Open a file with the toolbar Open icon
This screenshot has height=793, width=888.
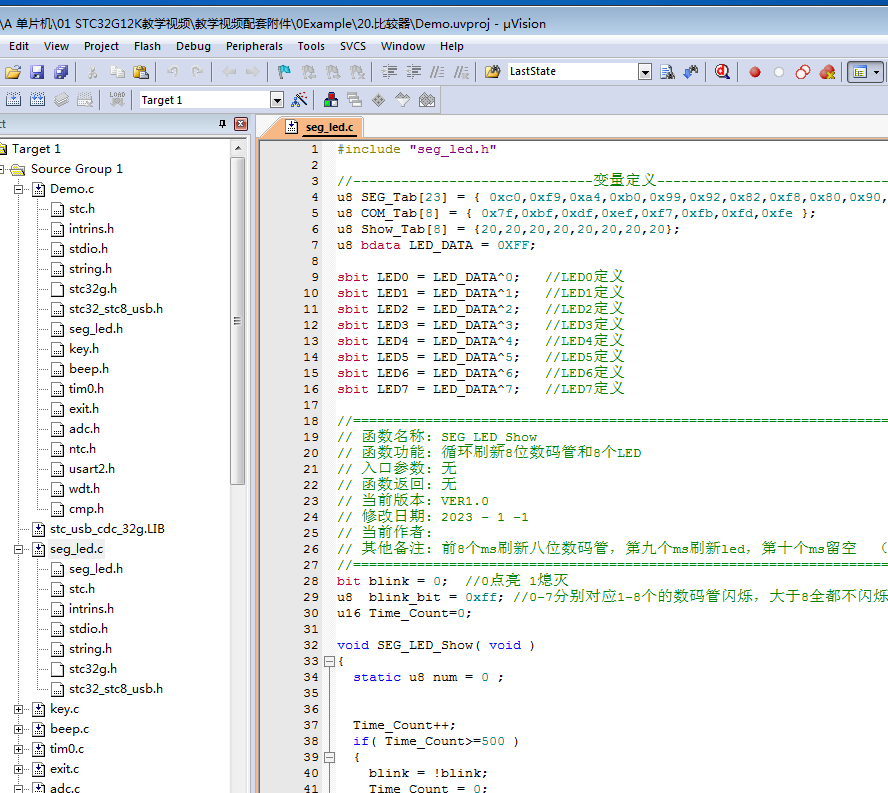pos(13,72)
